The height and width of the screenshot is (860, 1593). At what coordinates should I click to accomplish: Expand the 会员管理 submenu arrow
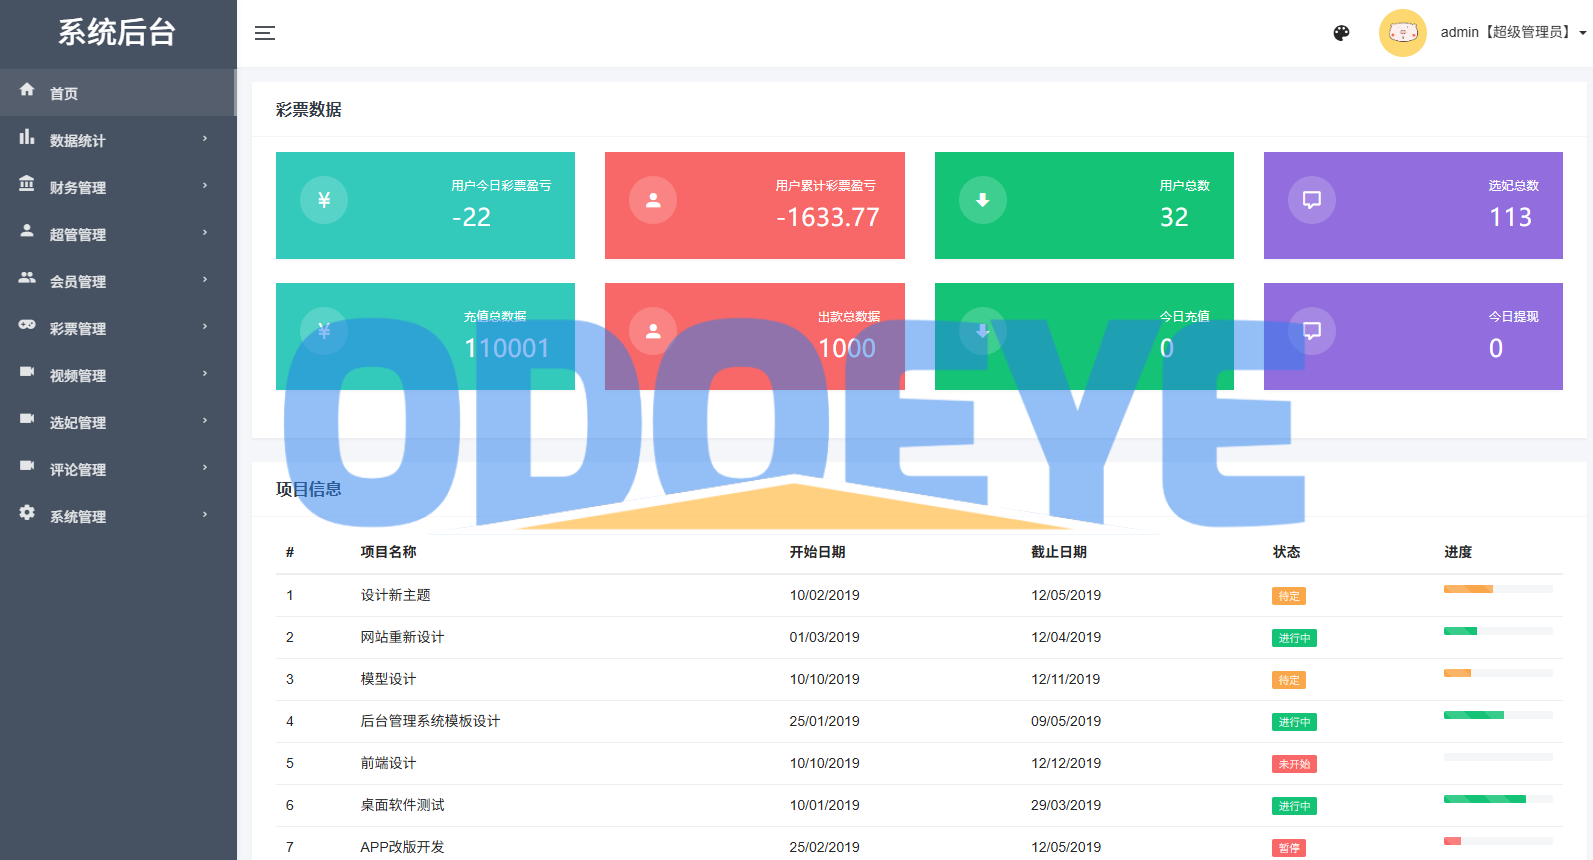pos(205,280)
